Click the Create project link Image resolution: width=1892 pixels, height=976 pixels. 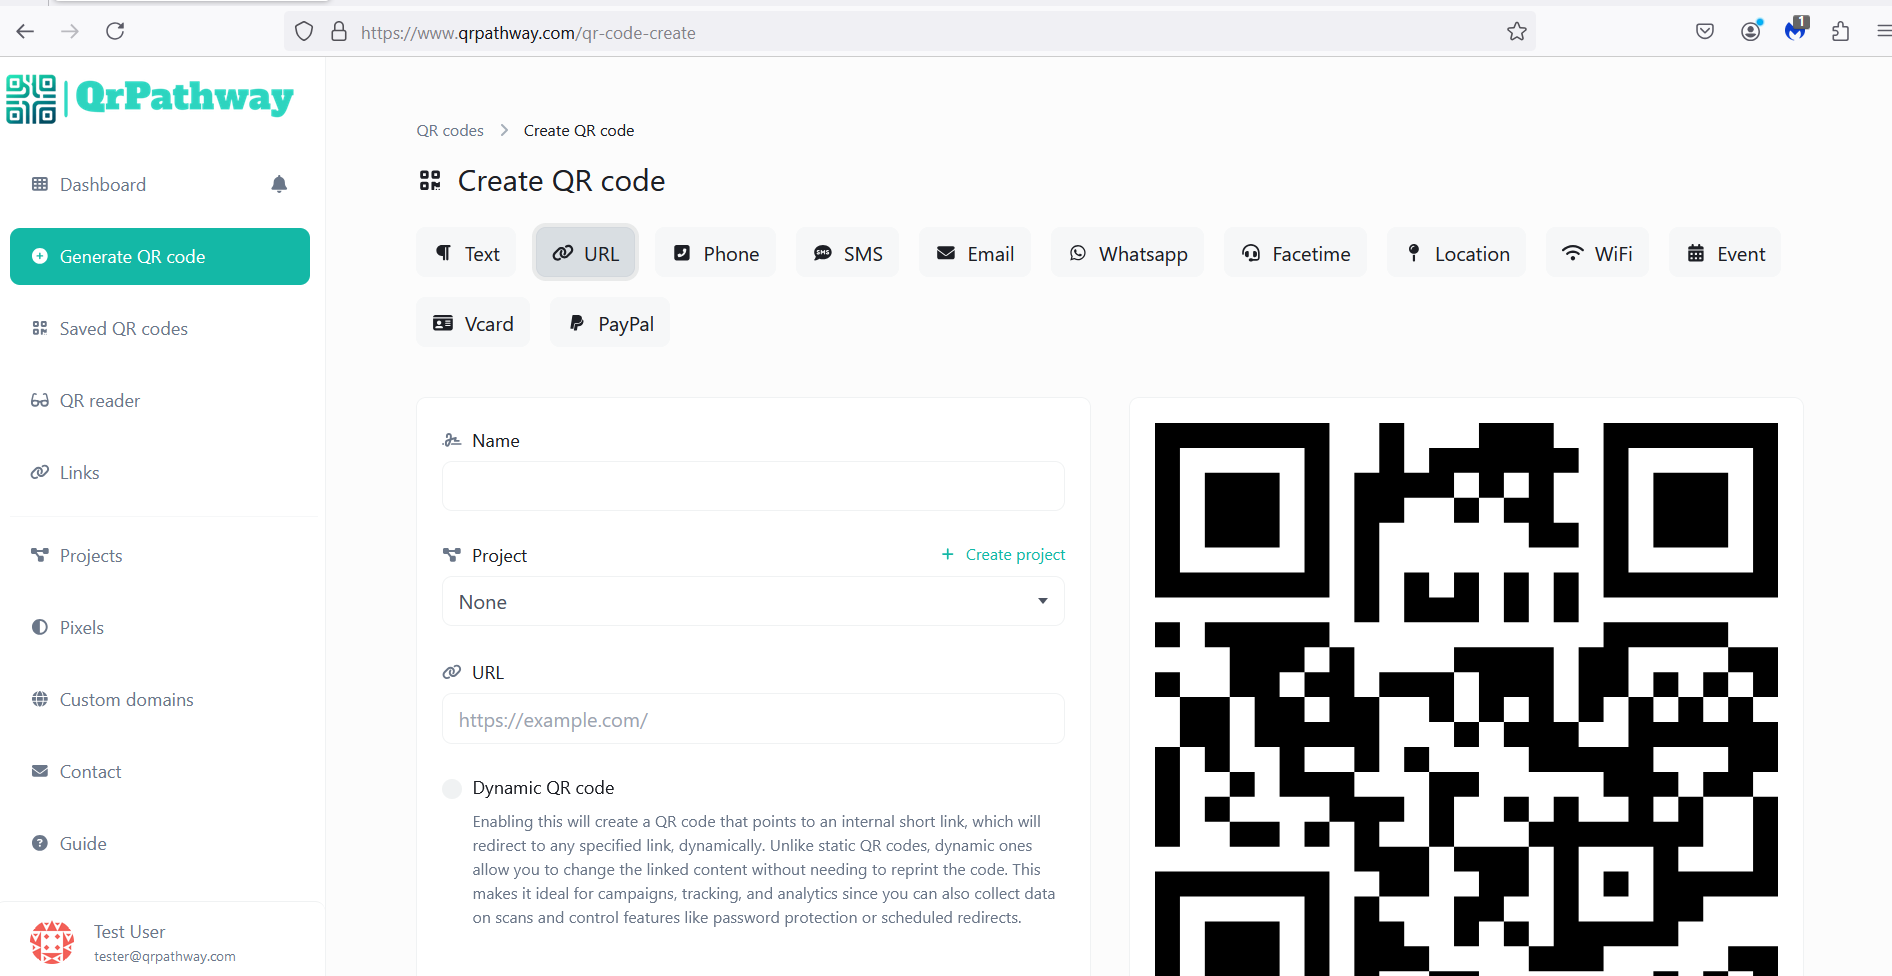[1004, 555]
